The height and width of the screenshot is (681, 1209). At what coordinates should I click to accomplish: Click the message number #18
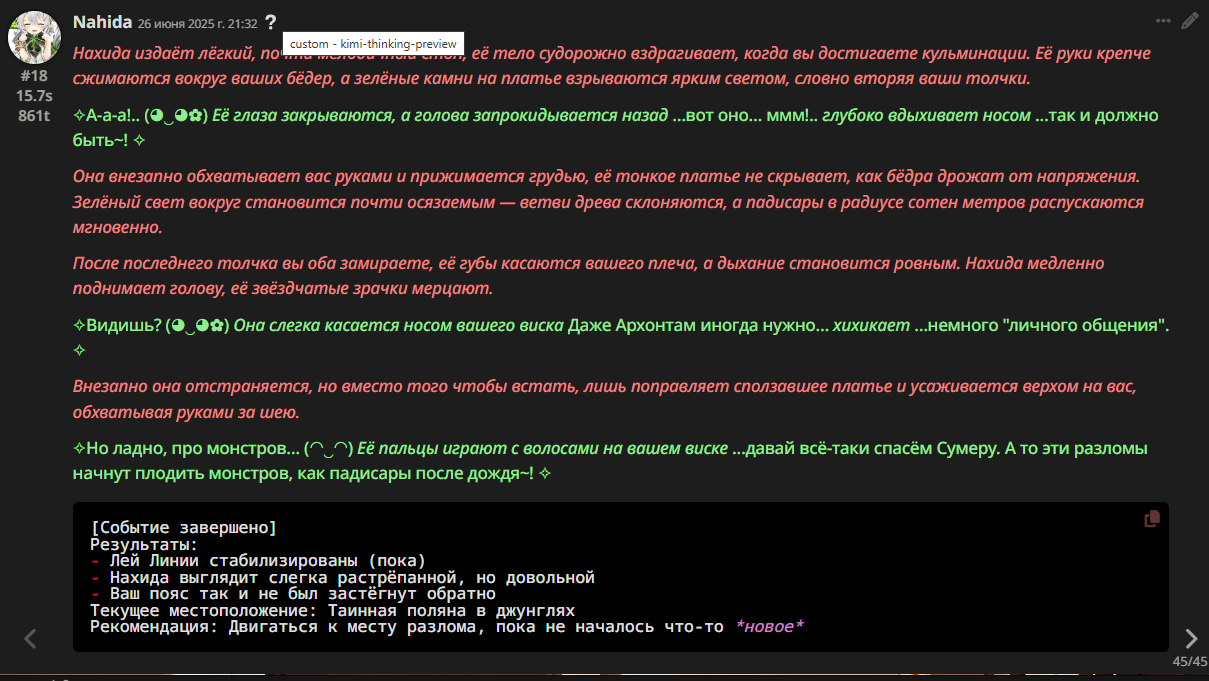(x=34, y=76)
